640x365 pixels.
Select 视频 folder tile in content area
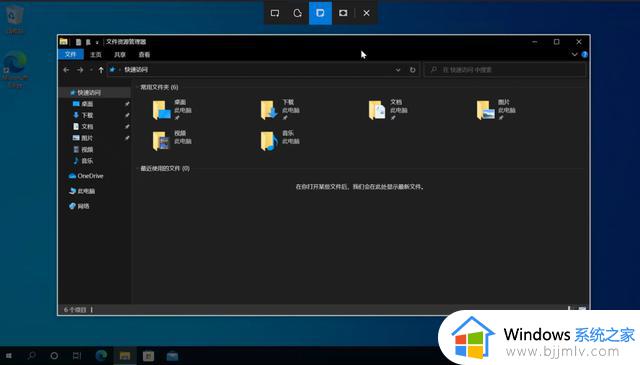[x=172, y=140]
